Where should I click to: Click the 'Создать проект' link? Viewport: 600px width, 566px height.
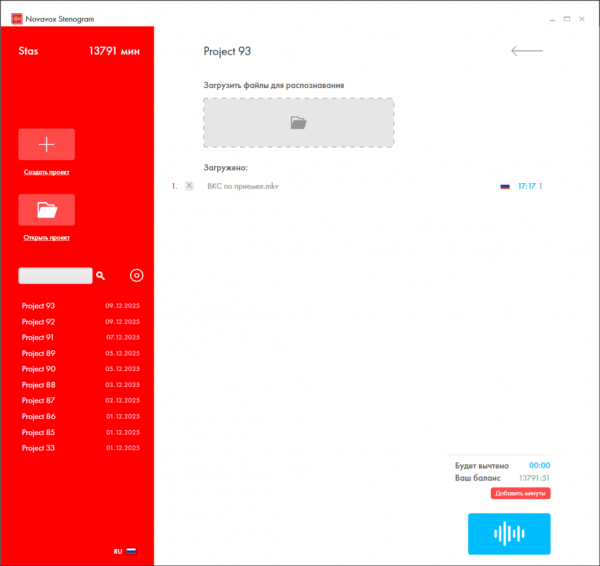pos(46,172)
